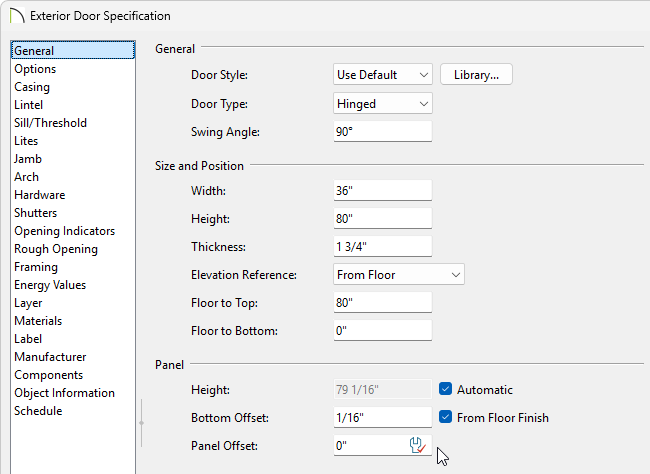The image size is (650, 474).
Task: Click the Floor to Bottom field
Action: coord(383,331)
